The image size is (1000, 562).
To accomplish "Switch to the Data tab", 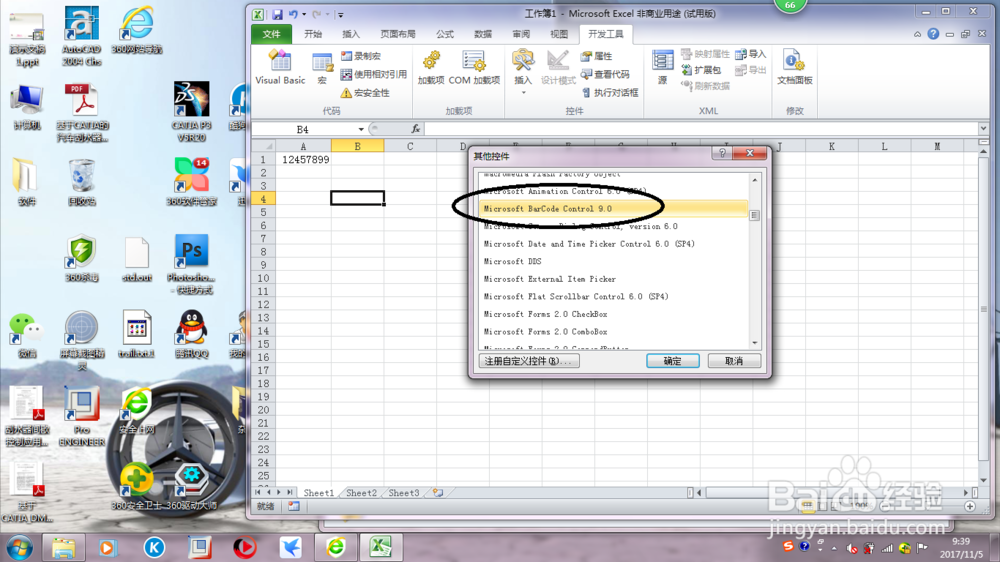I will 483,34.
